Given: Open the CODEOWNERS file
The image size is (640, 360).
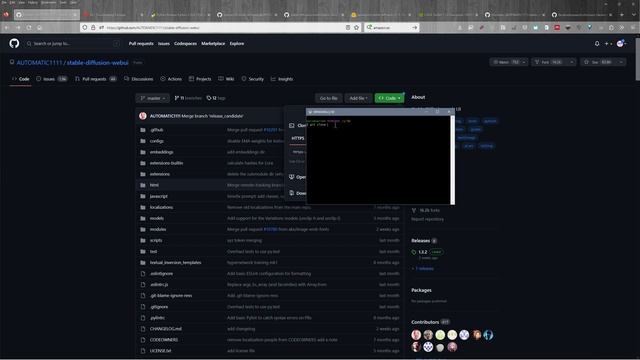Looking at the screenshot, I should coord(164,340).
